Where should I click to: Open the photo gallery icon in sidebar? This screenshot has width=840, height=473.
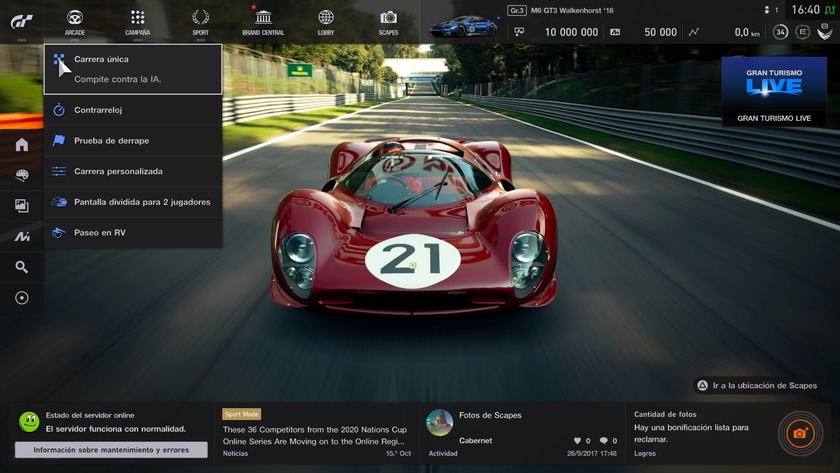tap(21, 206)
